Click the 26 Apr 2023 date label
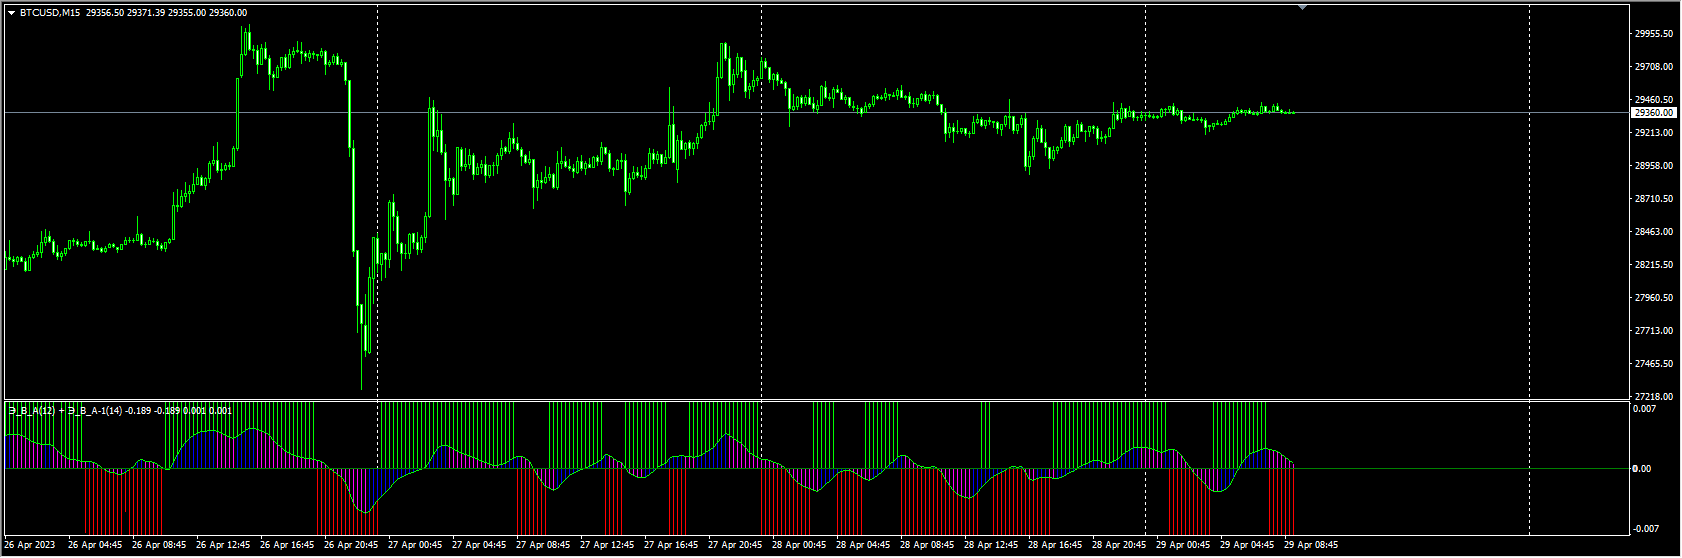Image resolution: width=1682 pixels, height=558 pixels. point(30,546)
